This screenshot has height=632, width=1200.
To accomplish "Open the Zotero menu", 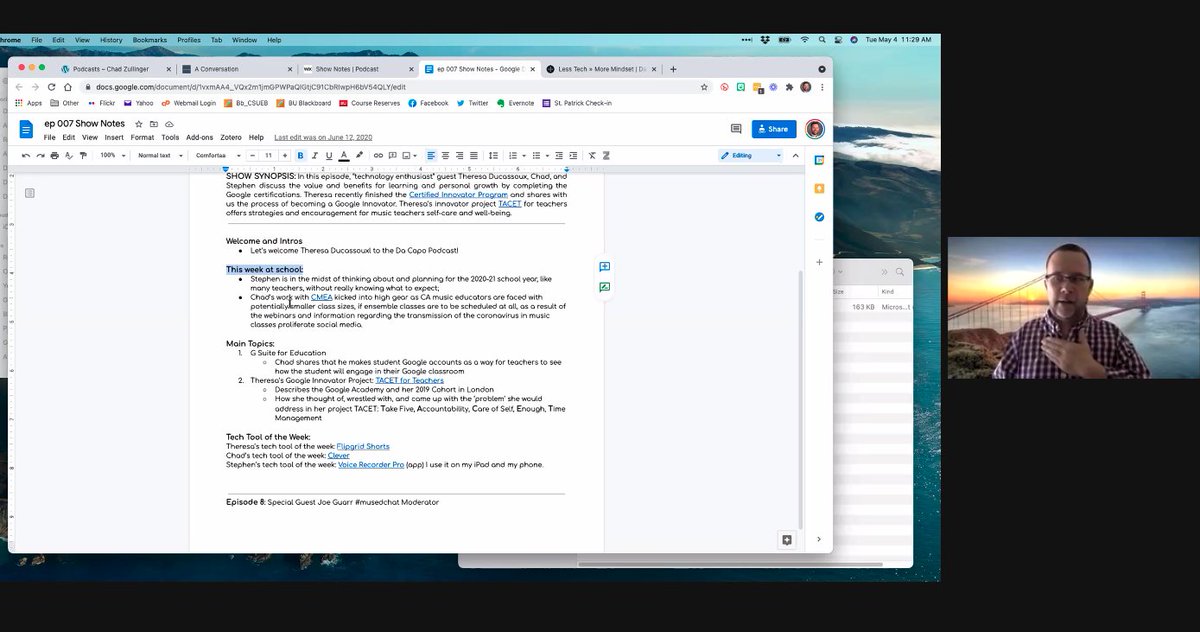I will pyautogui.click(x=231, y=137).
